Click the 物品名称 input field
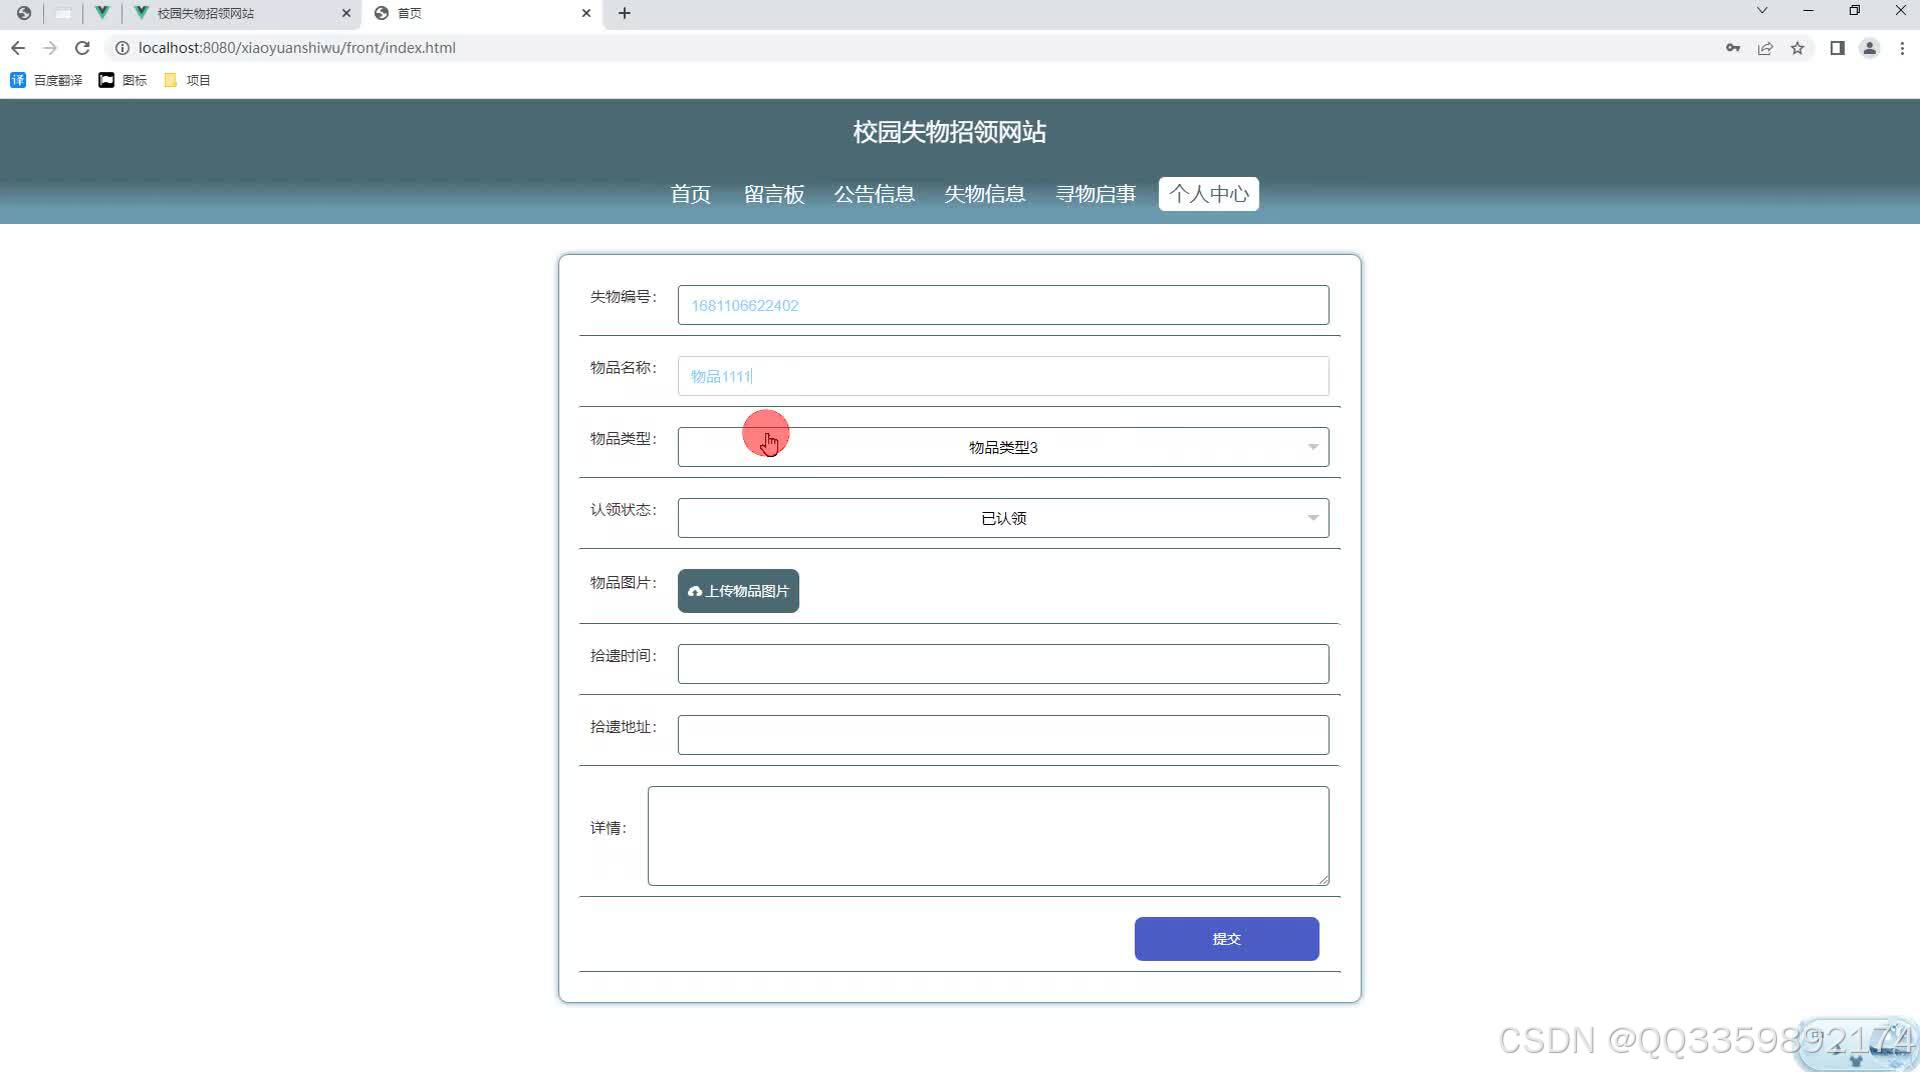The width and height of the screenshot is (1920, 1072). click(1003, 376)
